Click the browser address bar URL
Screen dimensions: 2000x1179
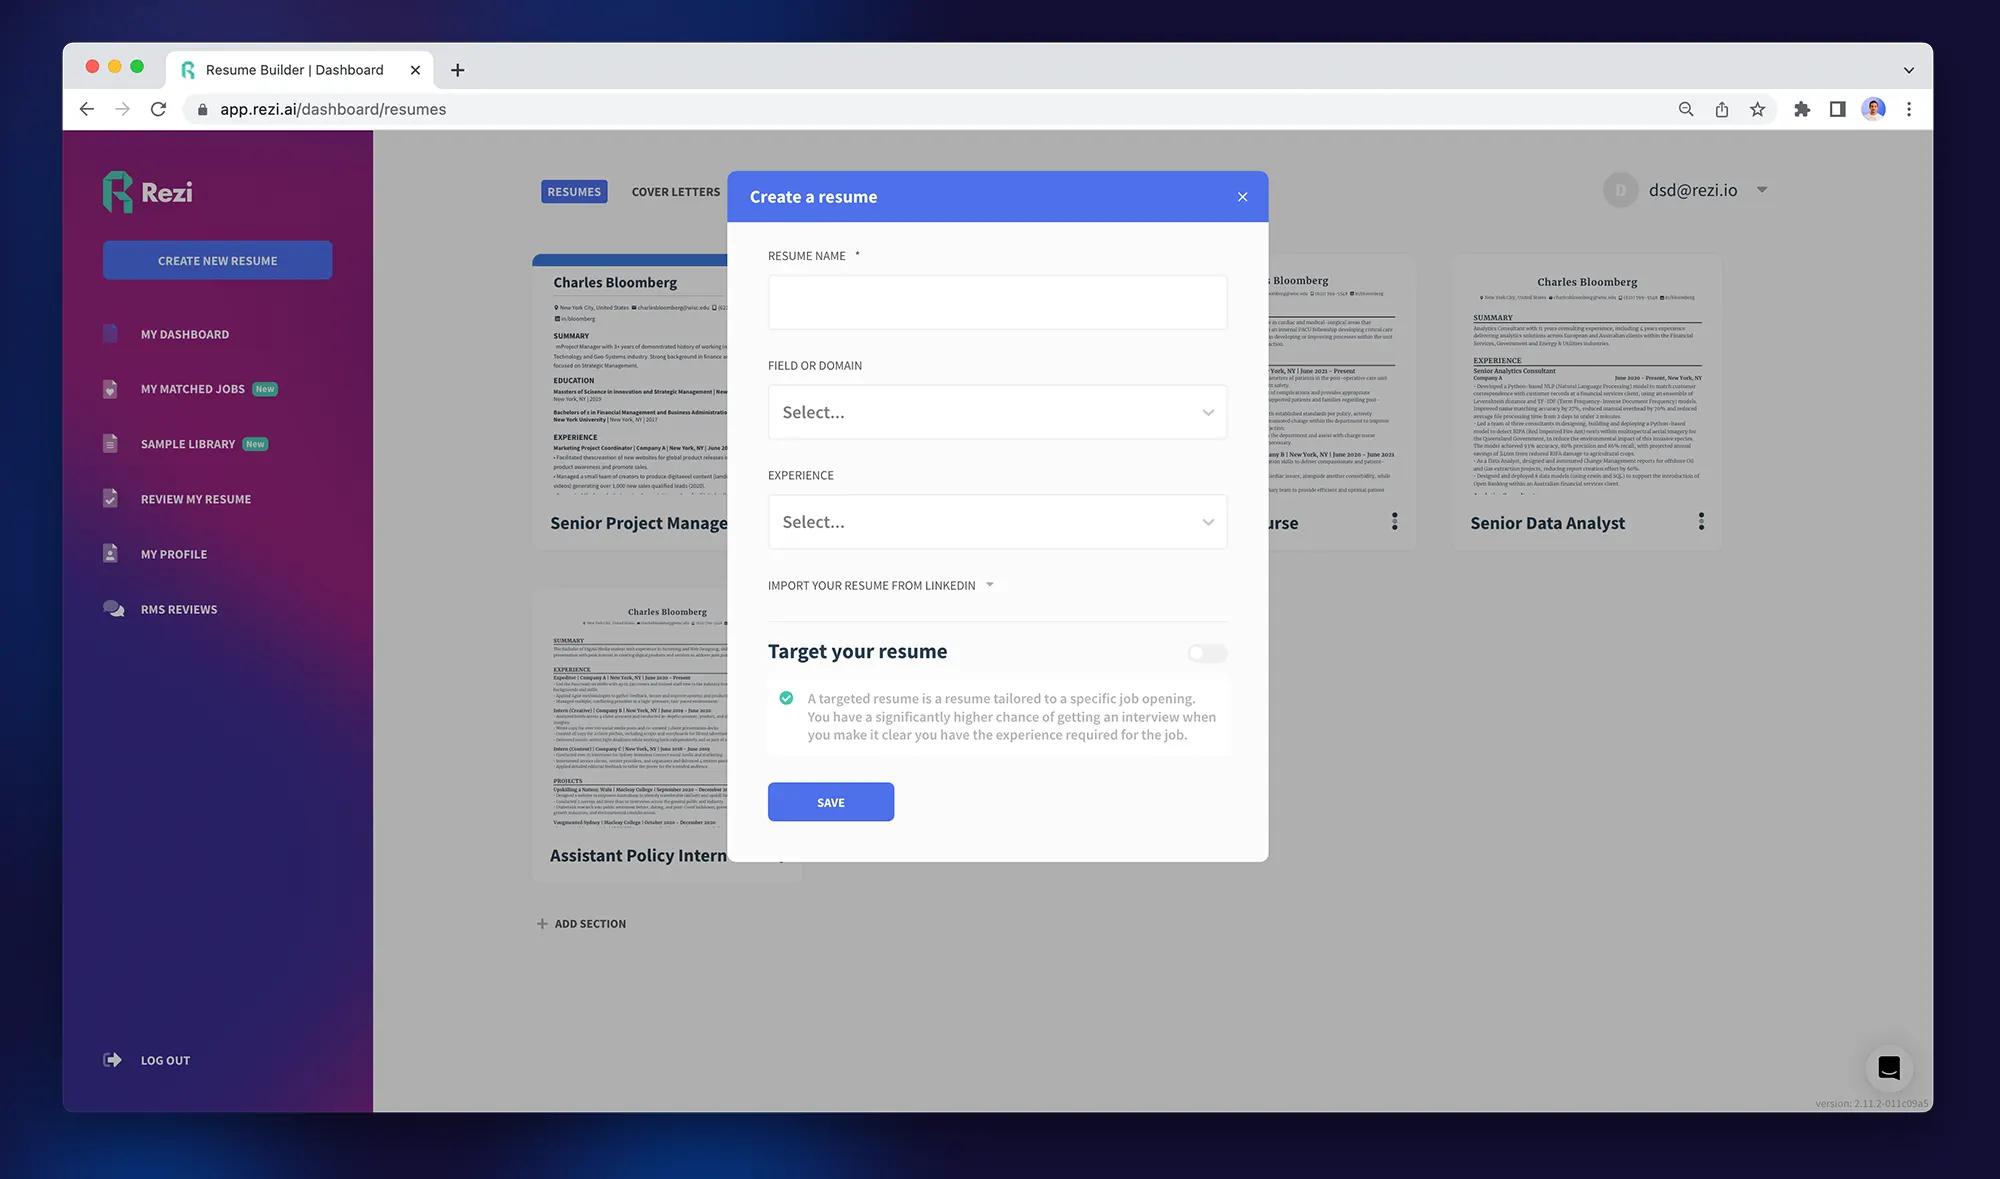[x=333, y=109]
